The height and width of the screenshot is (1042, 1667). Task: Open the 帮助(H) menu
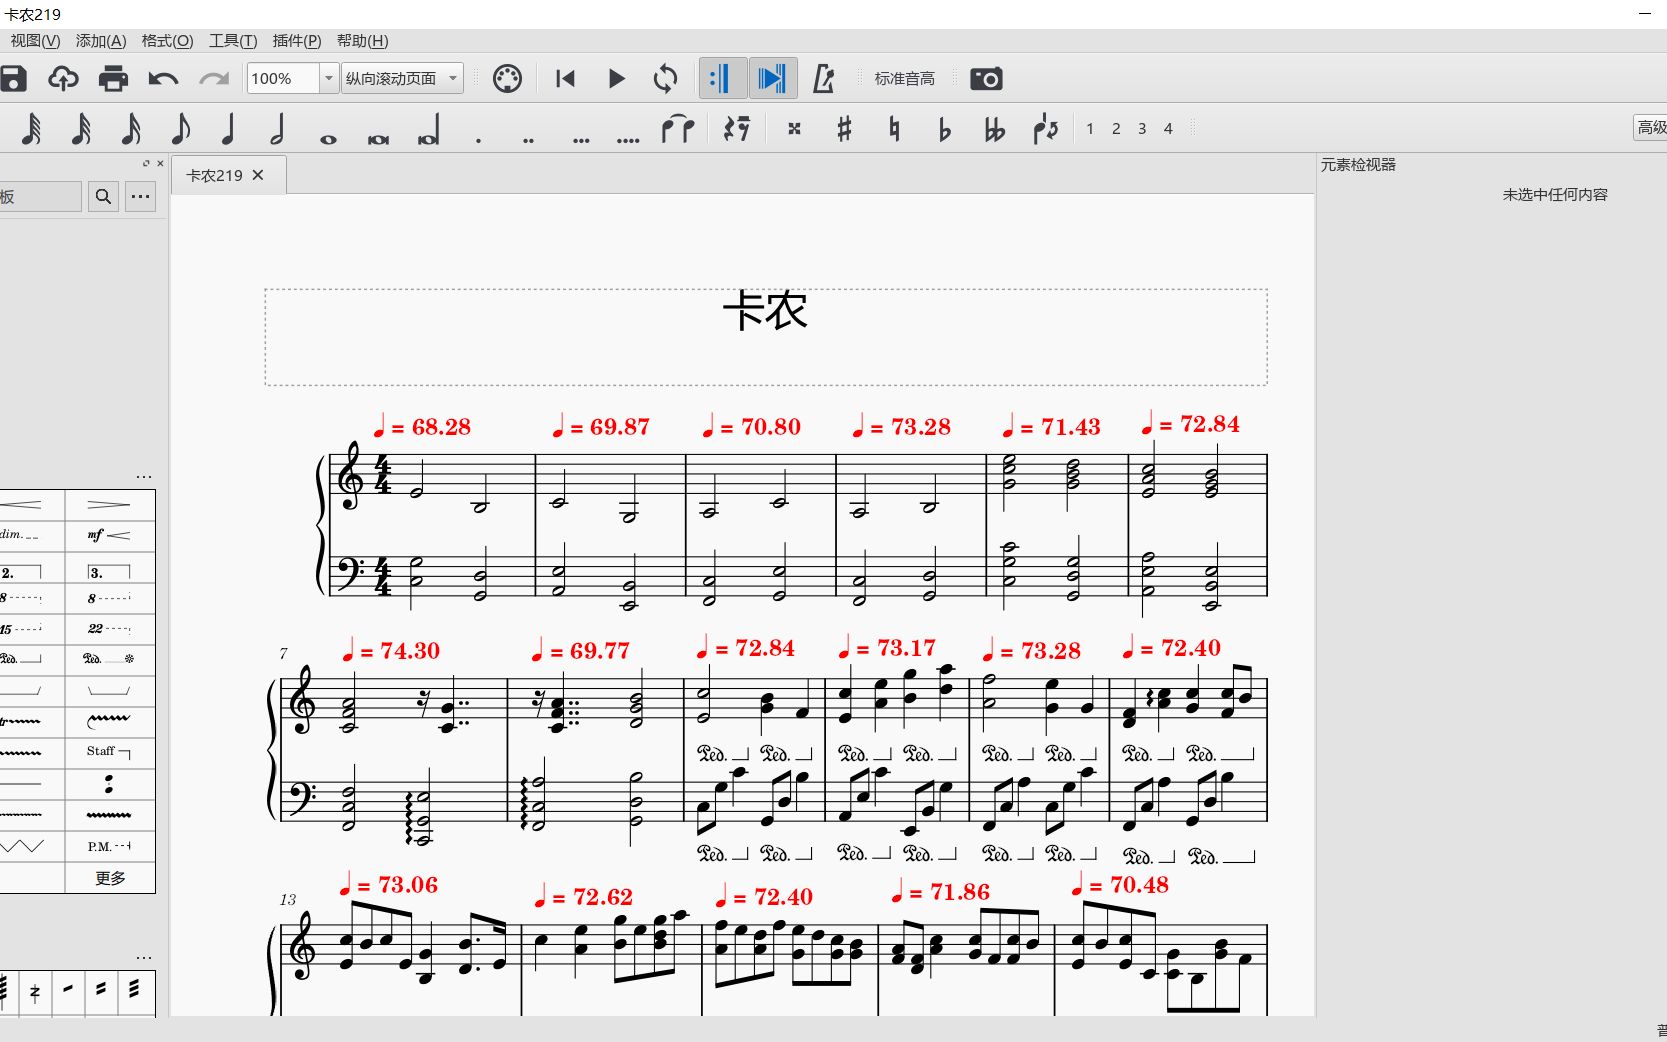click(x=362, y=41)
